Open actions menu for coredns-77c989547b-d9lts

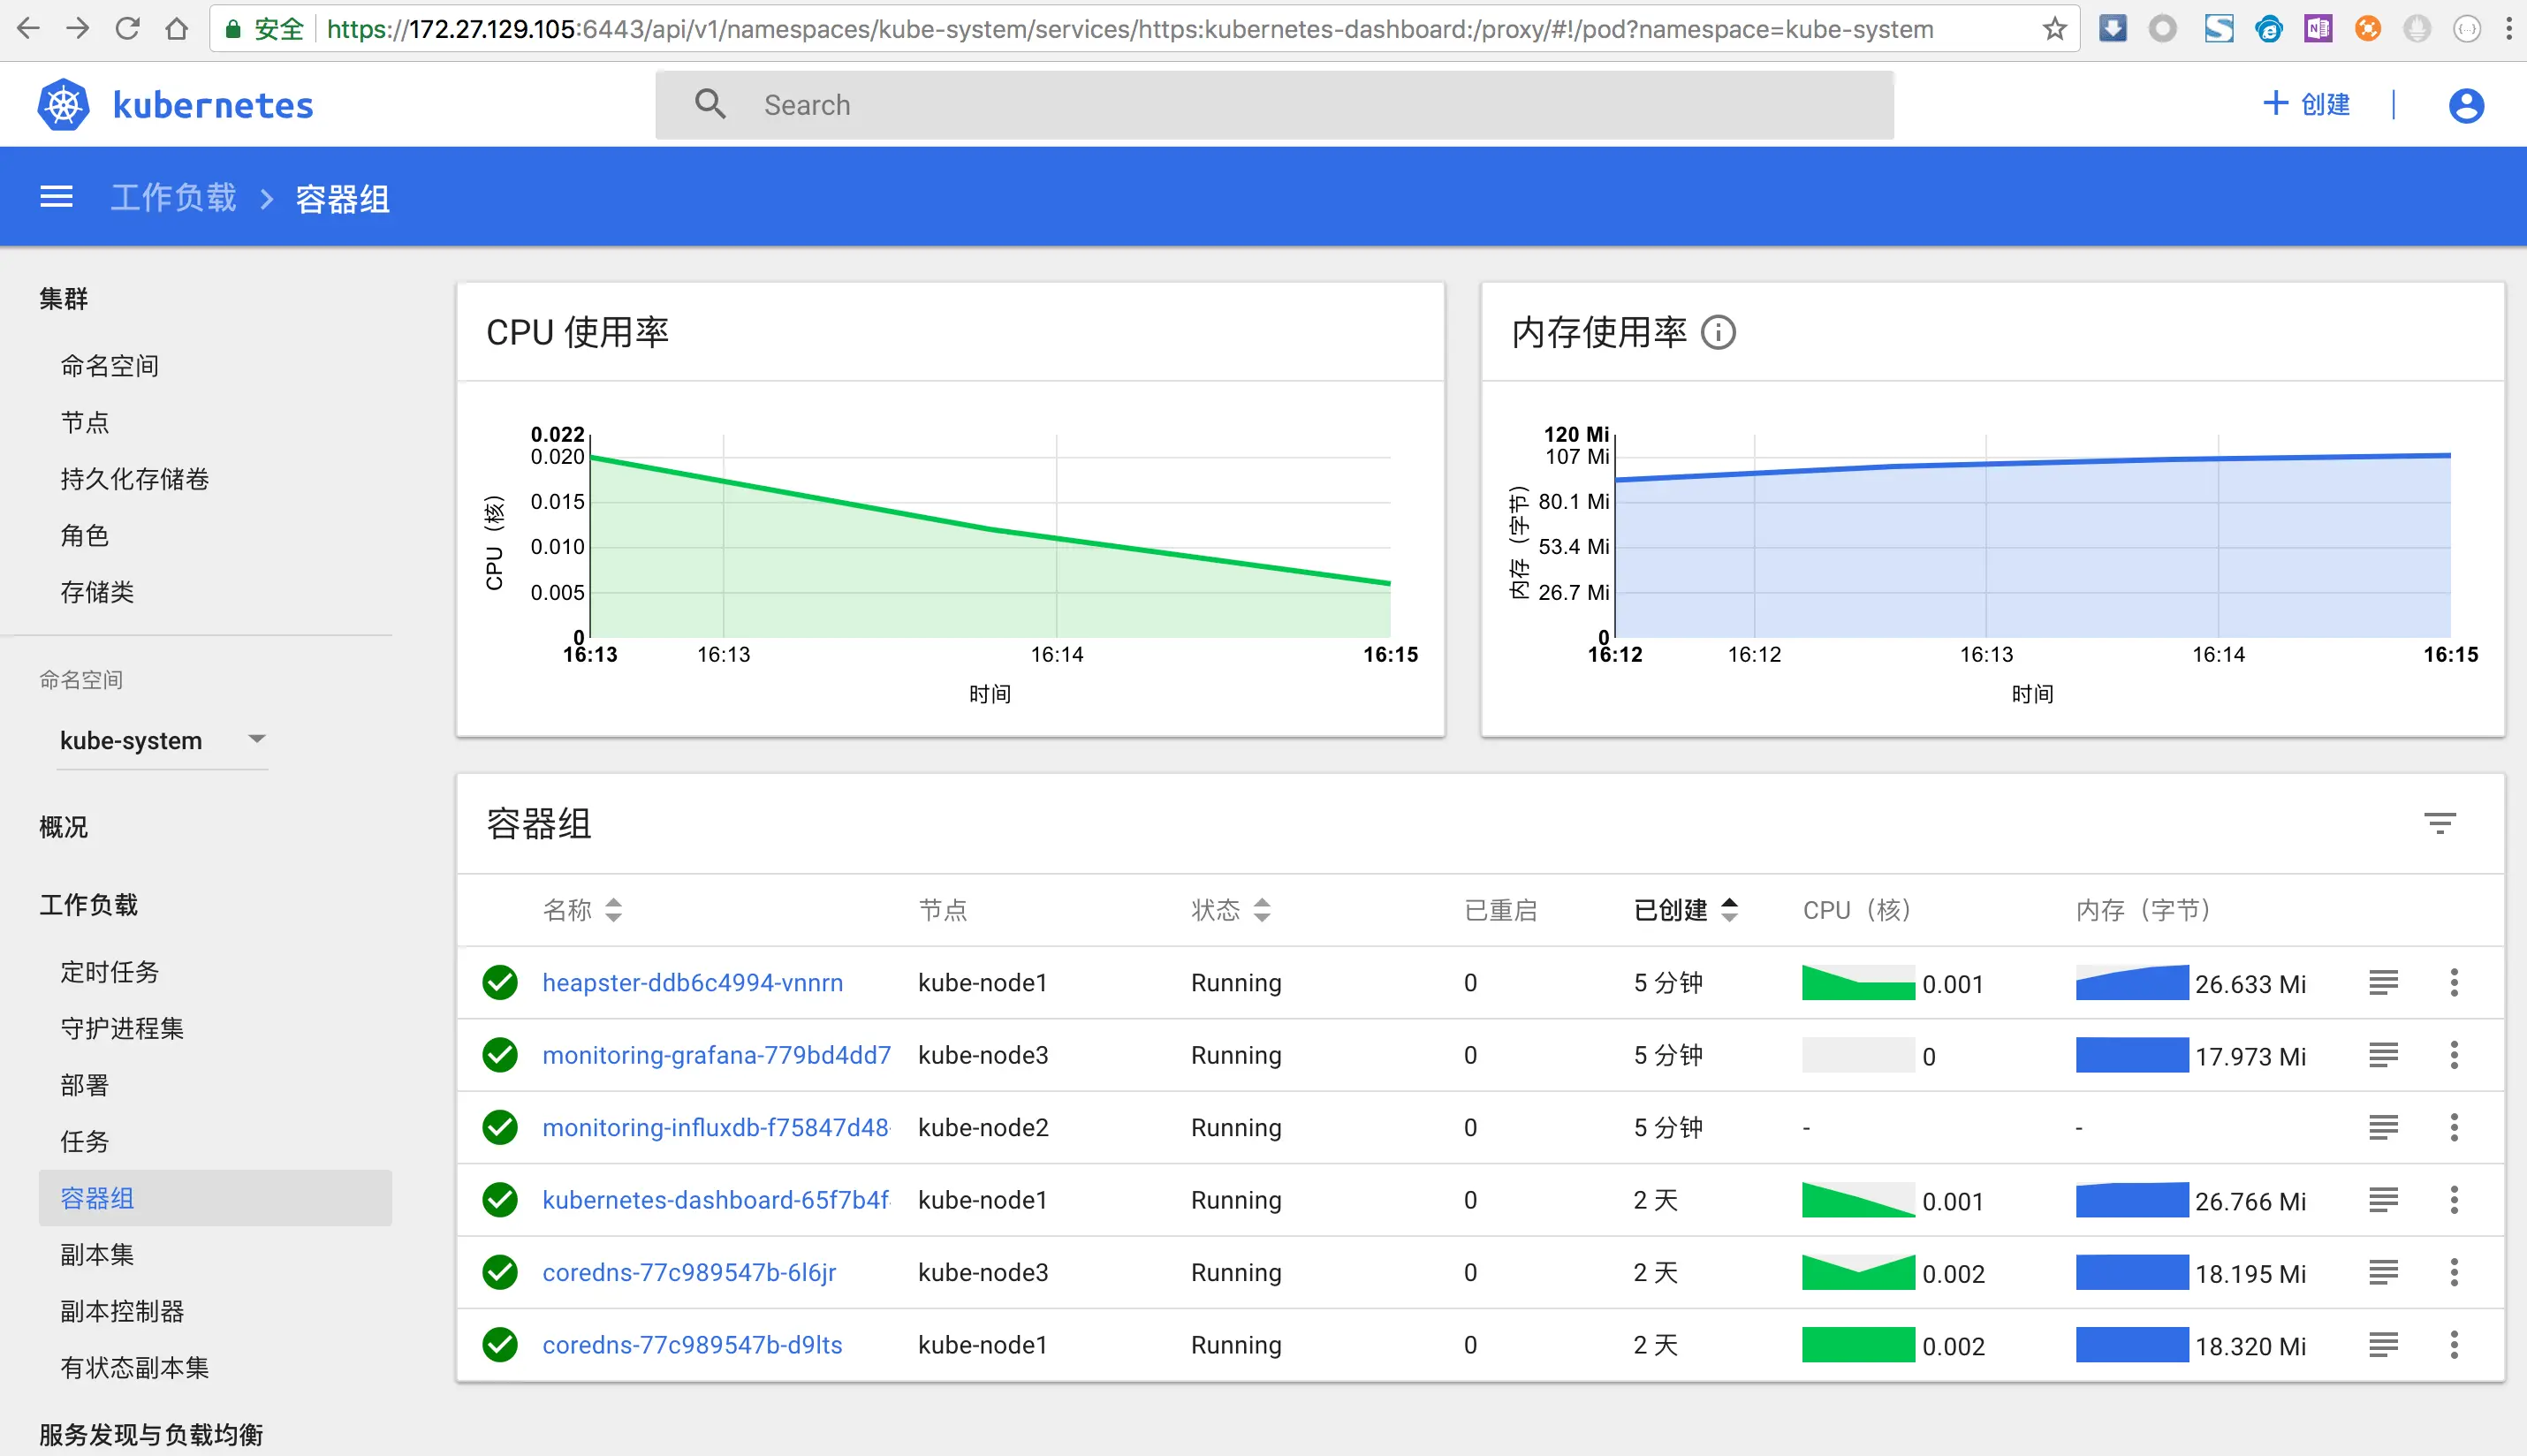pyautogui.click(x=2453, y=1344)
